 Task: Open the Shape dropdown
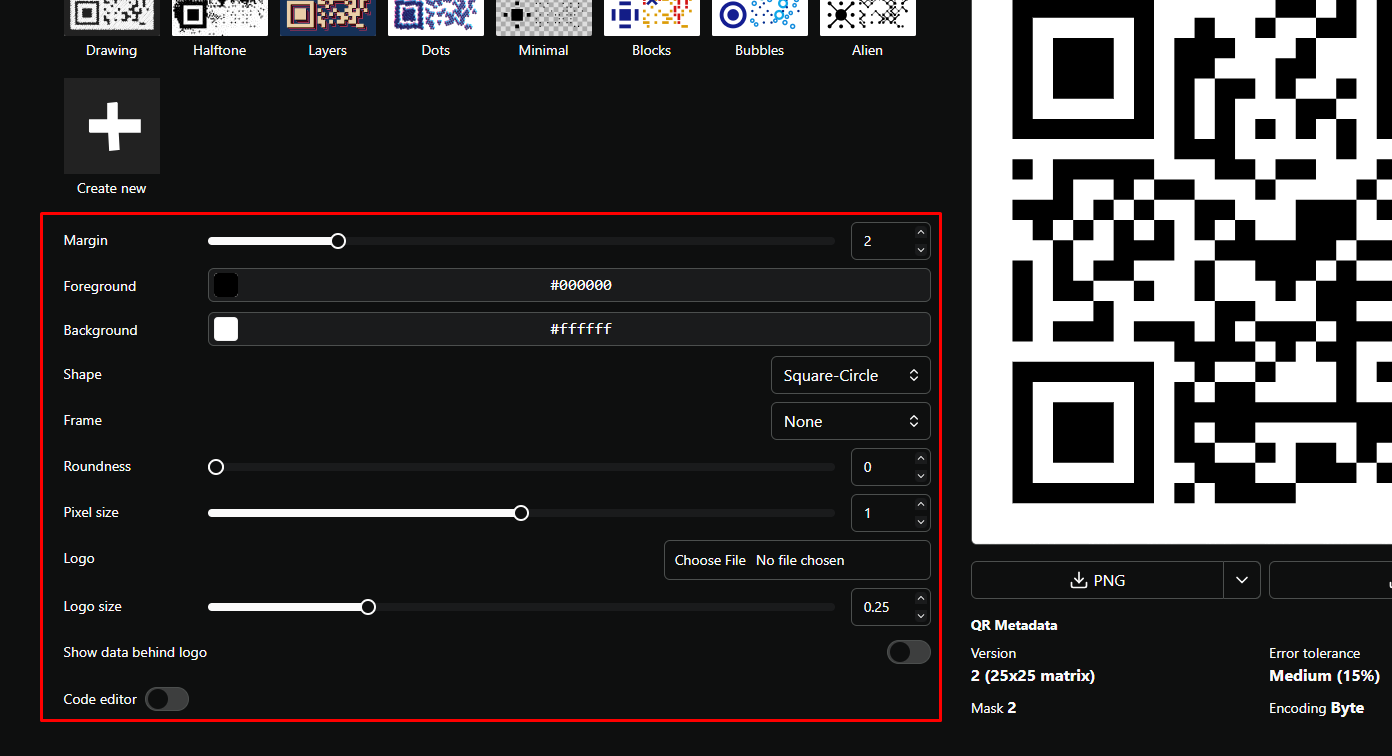coord(850,375)
